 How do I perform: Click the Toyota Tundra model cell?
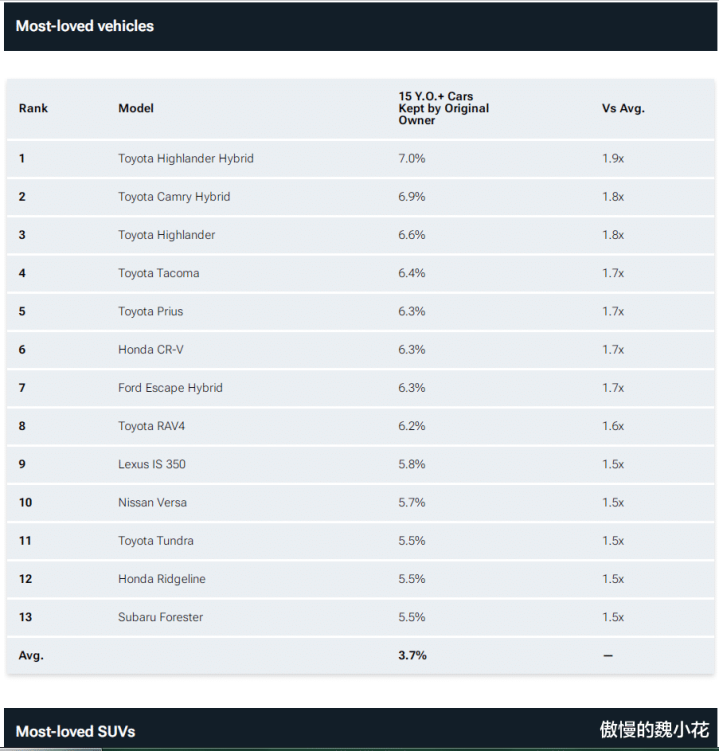pos(156,541)
